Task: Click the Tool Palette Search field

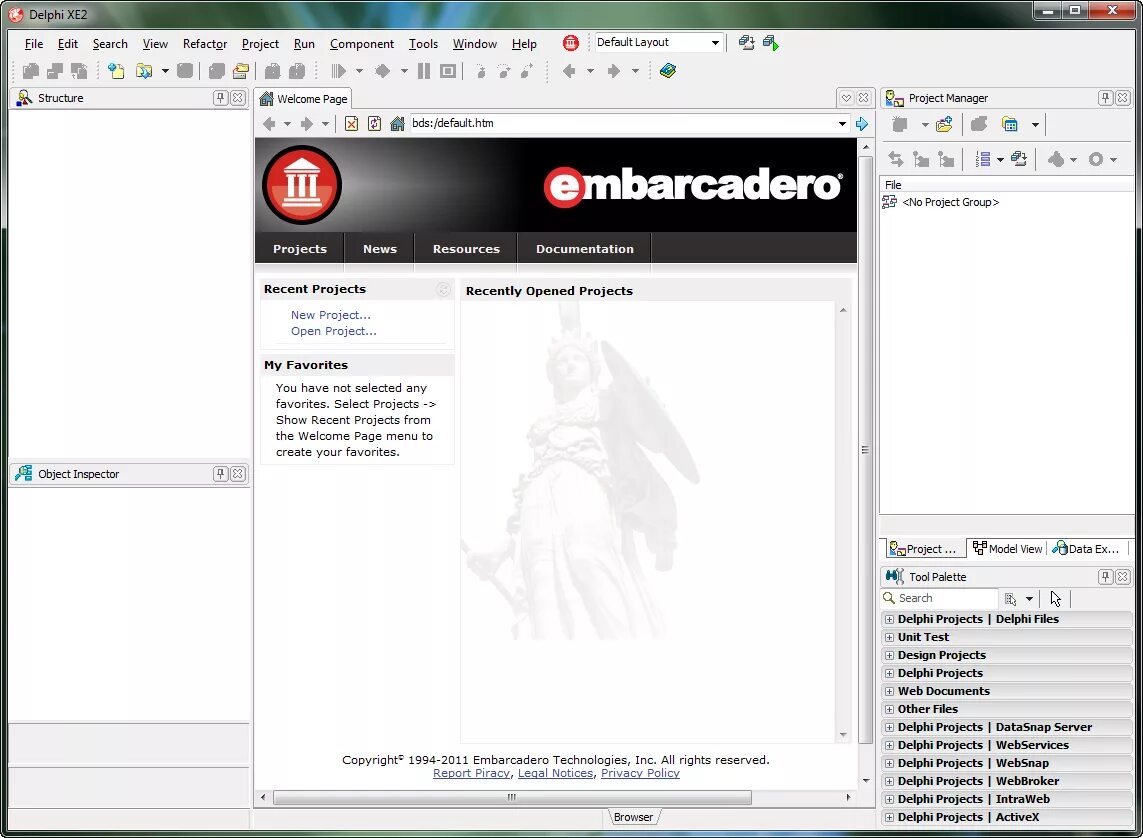Action: [939, 598]
